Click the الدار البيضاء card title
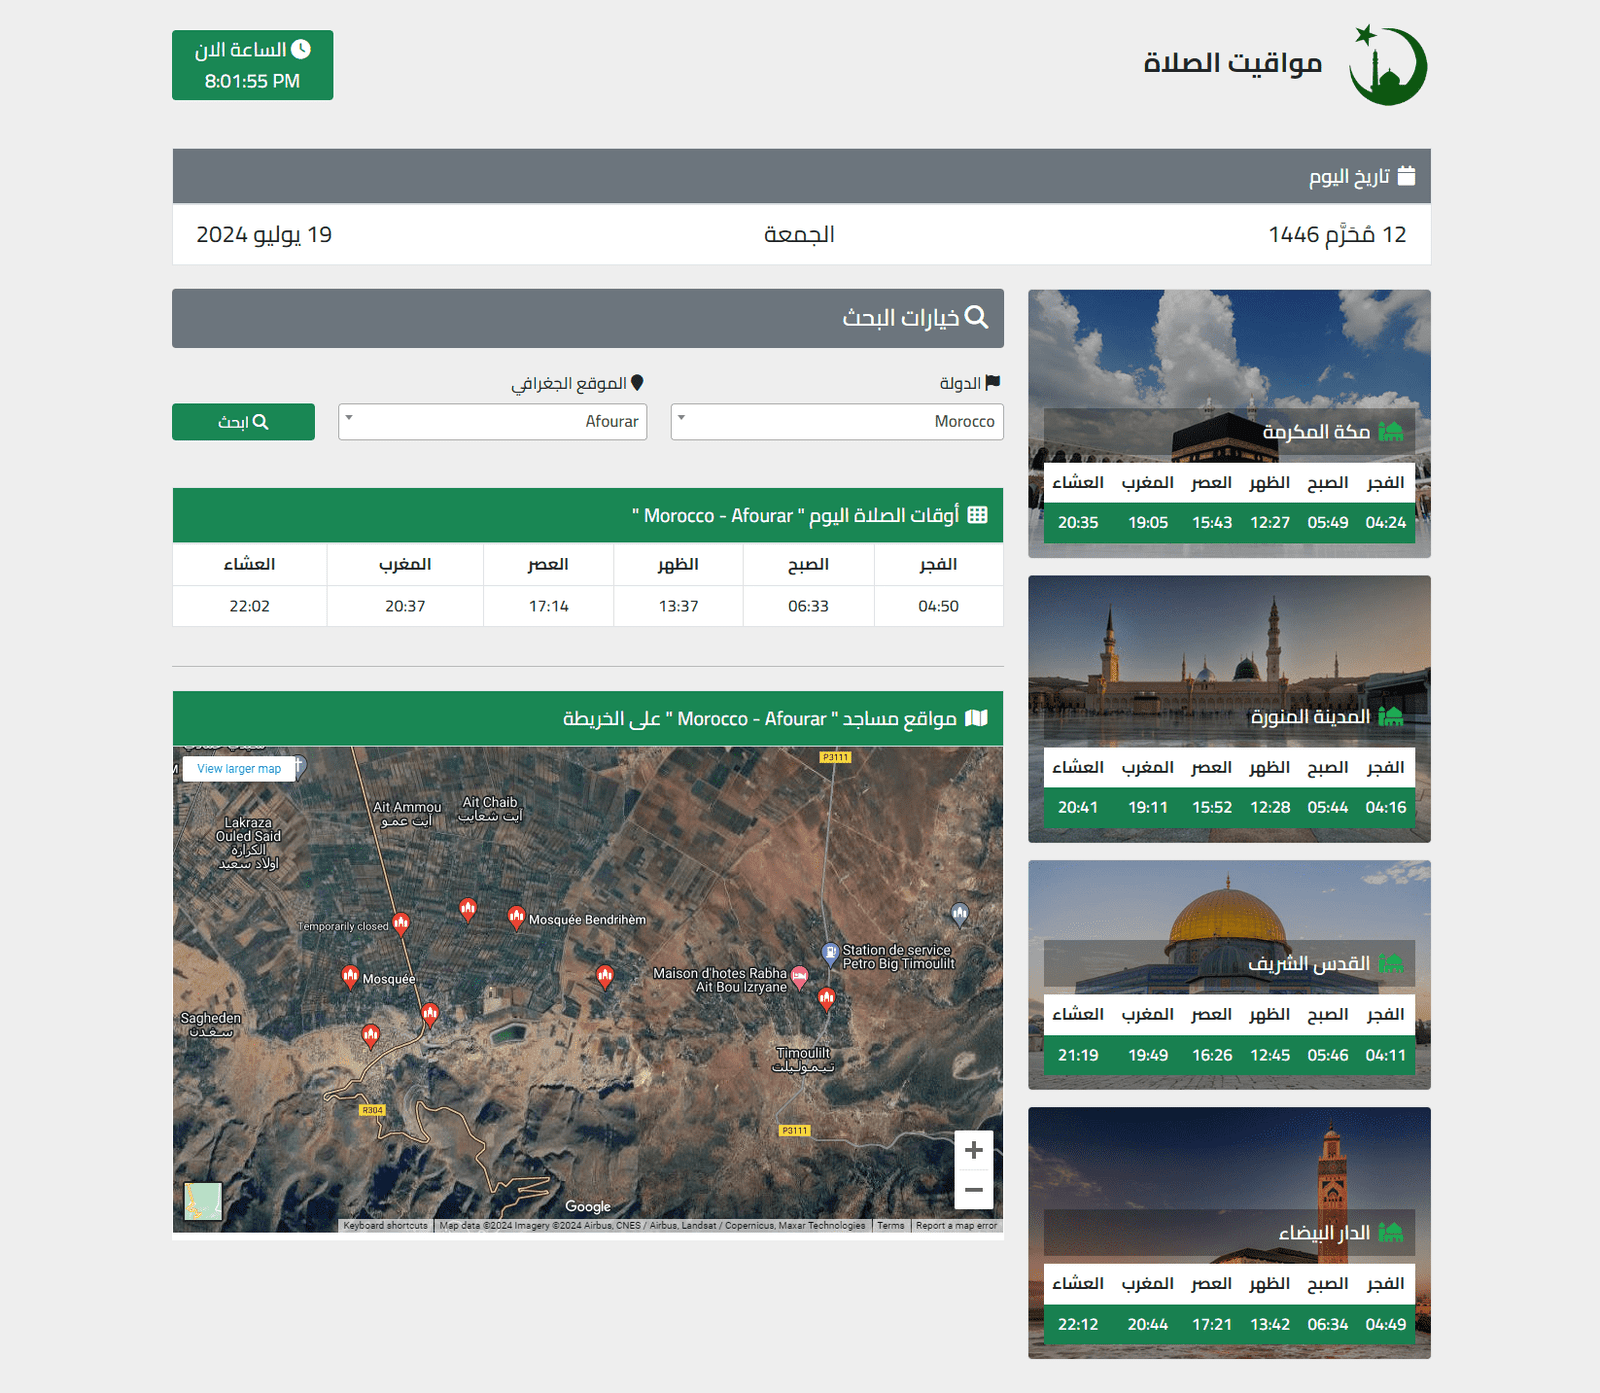 pos(1324,1232)
